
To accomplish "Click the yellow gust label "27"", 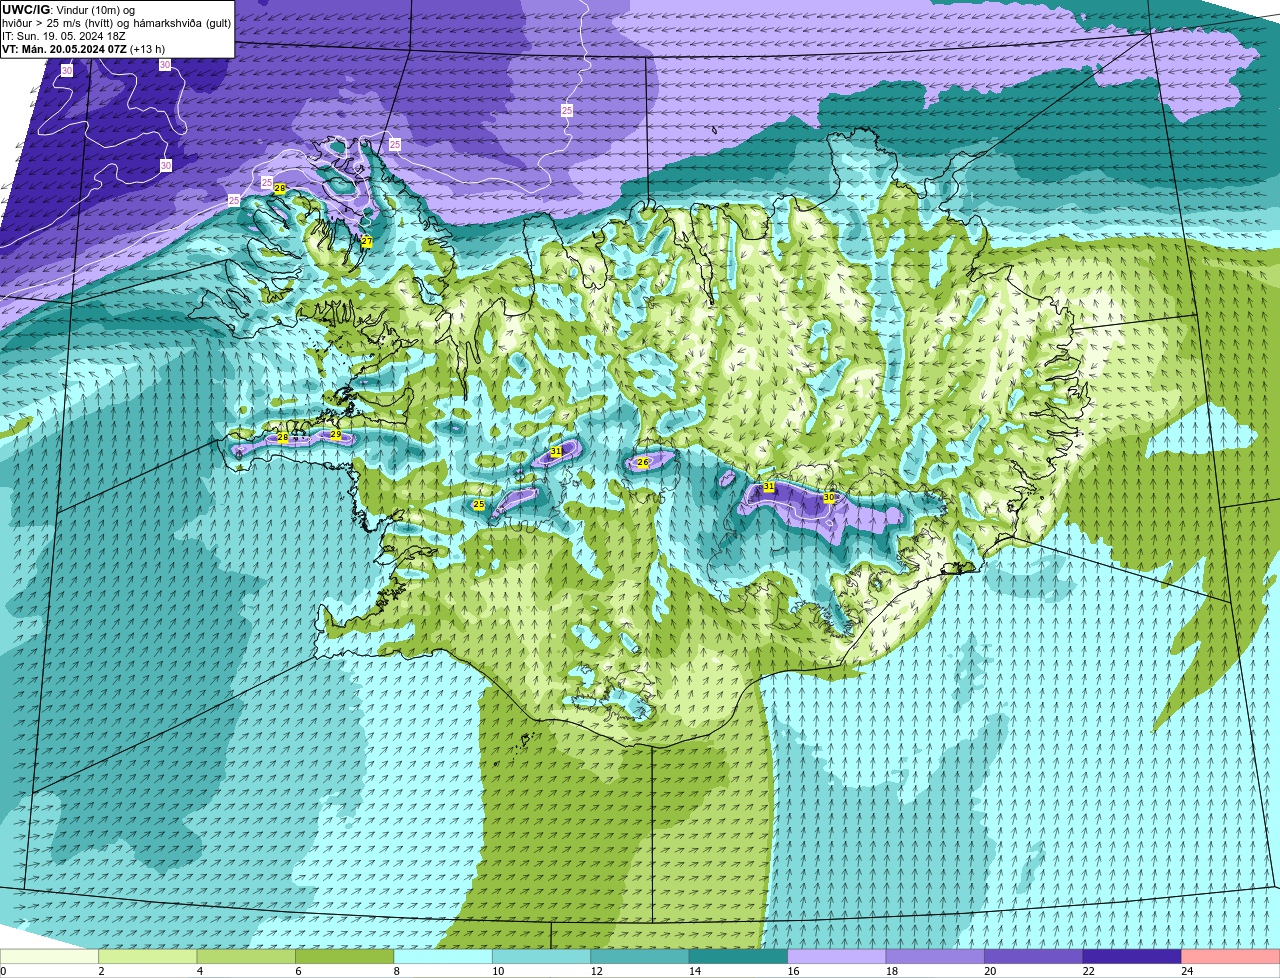I will coord(366,242).
